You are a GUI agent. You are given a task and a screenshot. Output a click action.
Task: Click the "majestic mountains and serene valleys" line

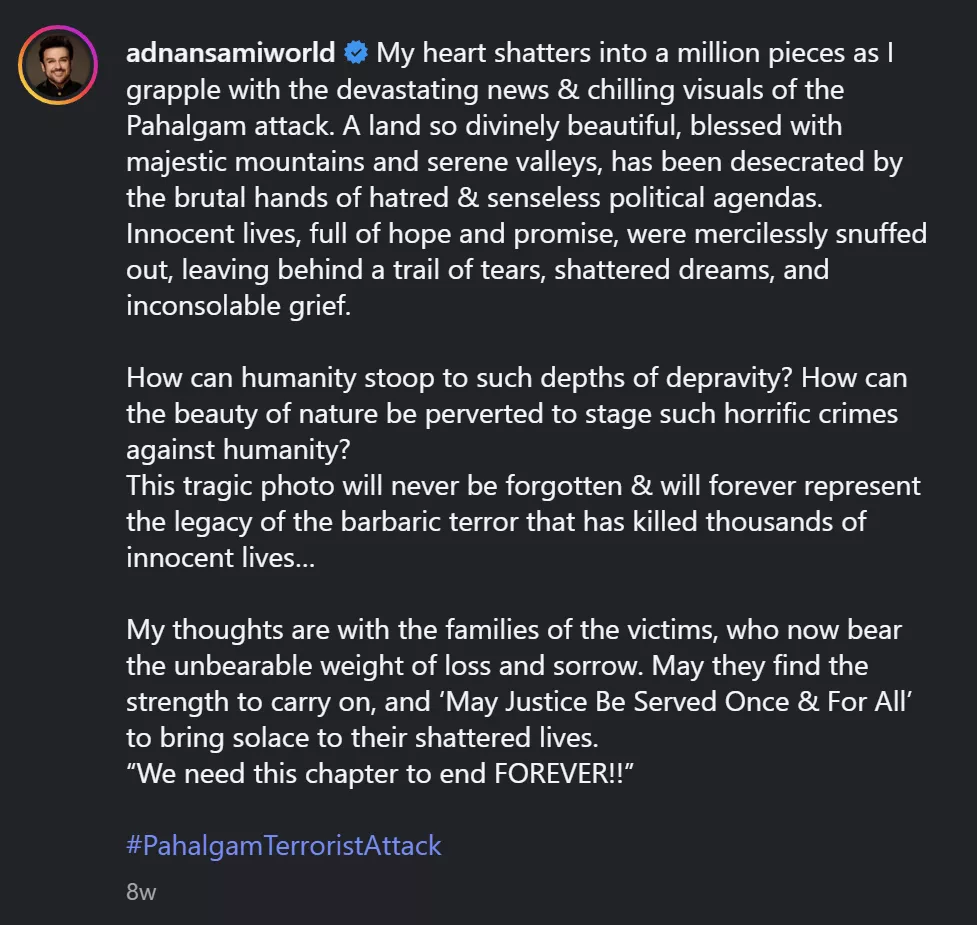(362, 162)
